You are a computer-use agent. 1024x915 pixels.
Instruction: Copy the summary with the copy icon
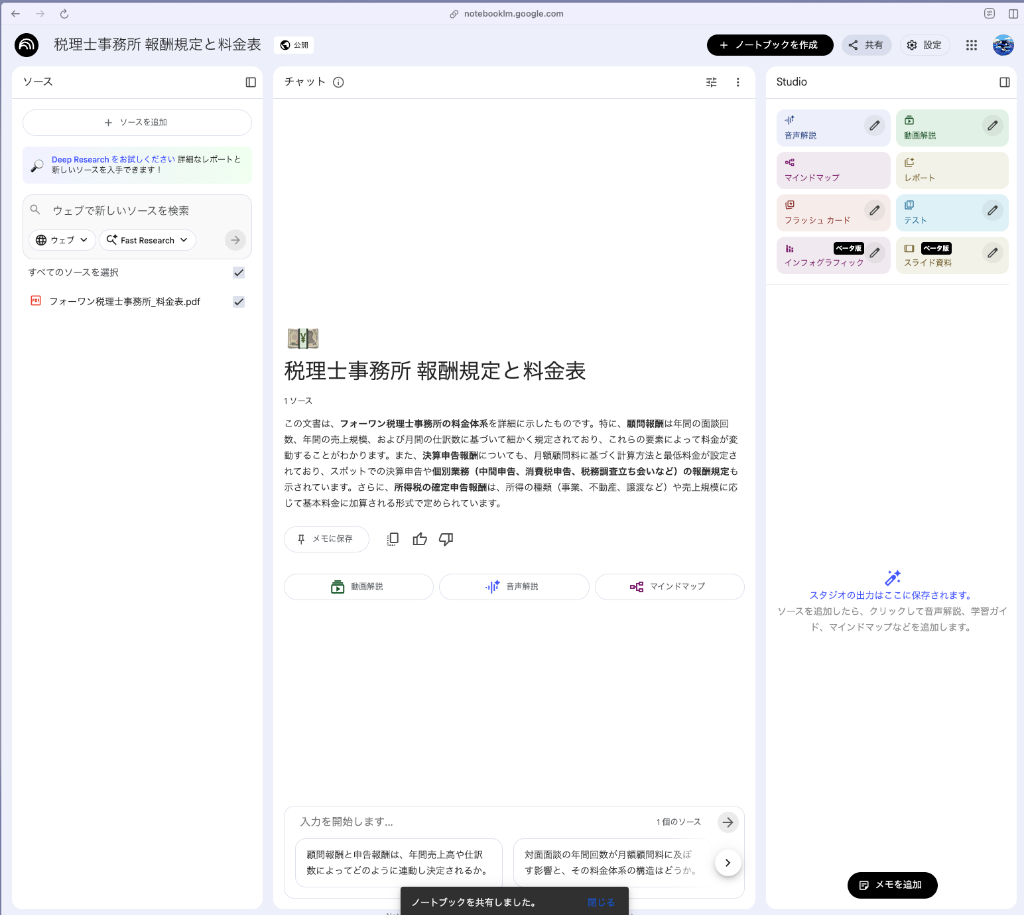tap(393, 539)
